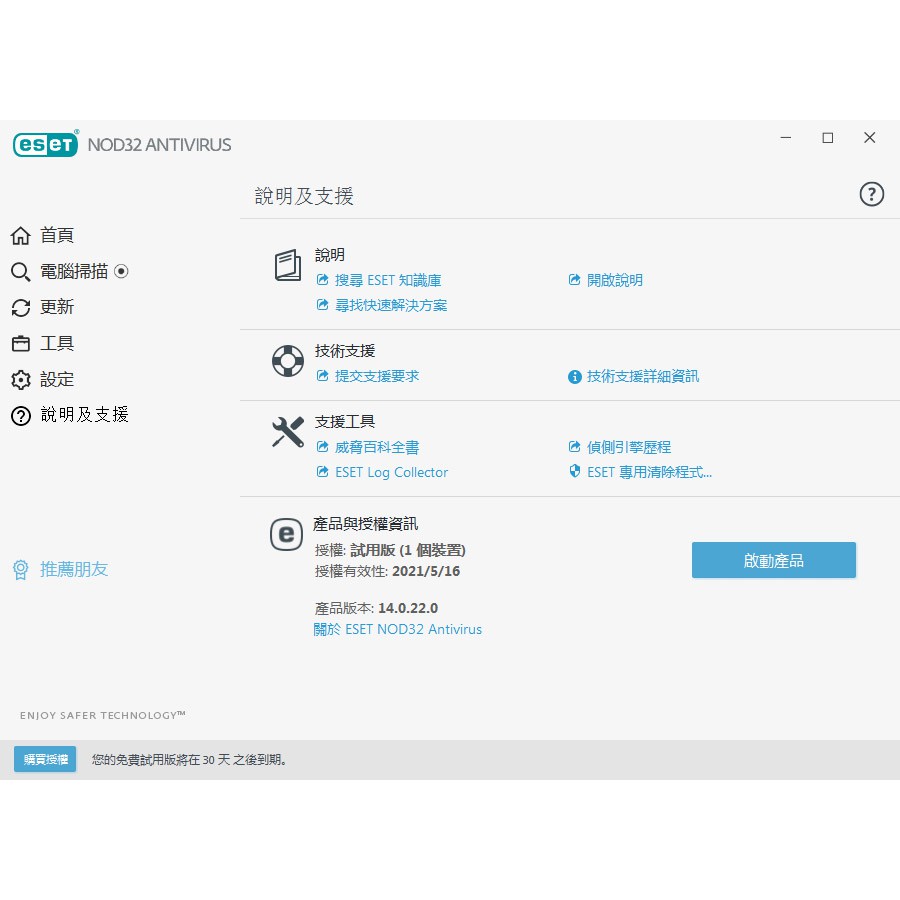The height and width of the screenshot is (900, 900).
Task: Click the wrench and screwdriver 支援工具 icon
Action: (x=288, y=432)
